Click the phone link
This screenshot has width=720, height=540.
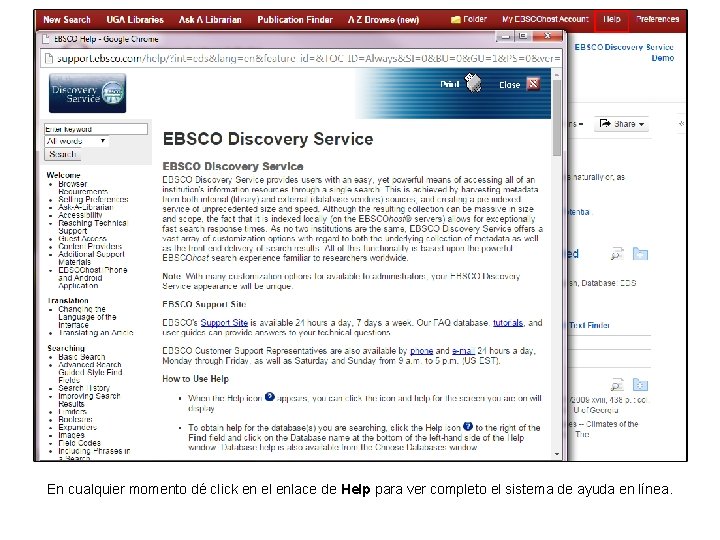click(422, 351)
